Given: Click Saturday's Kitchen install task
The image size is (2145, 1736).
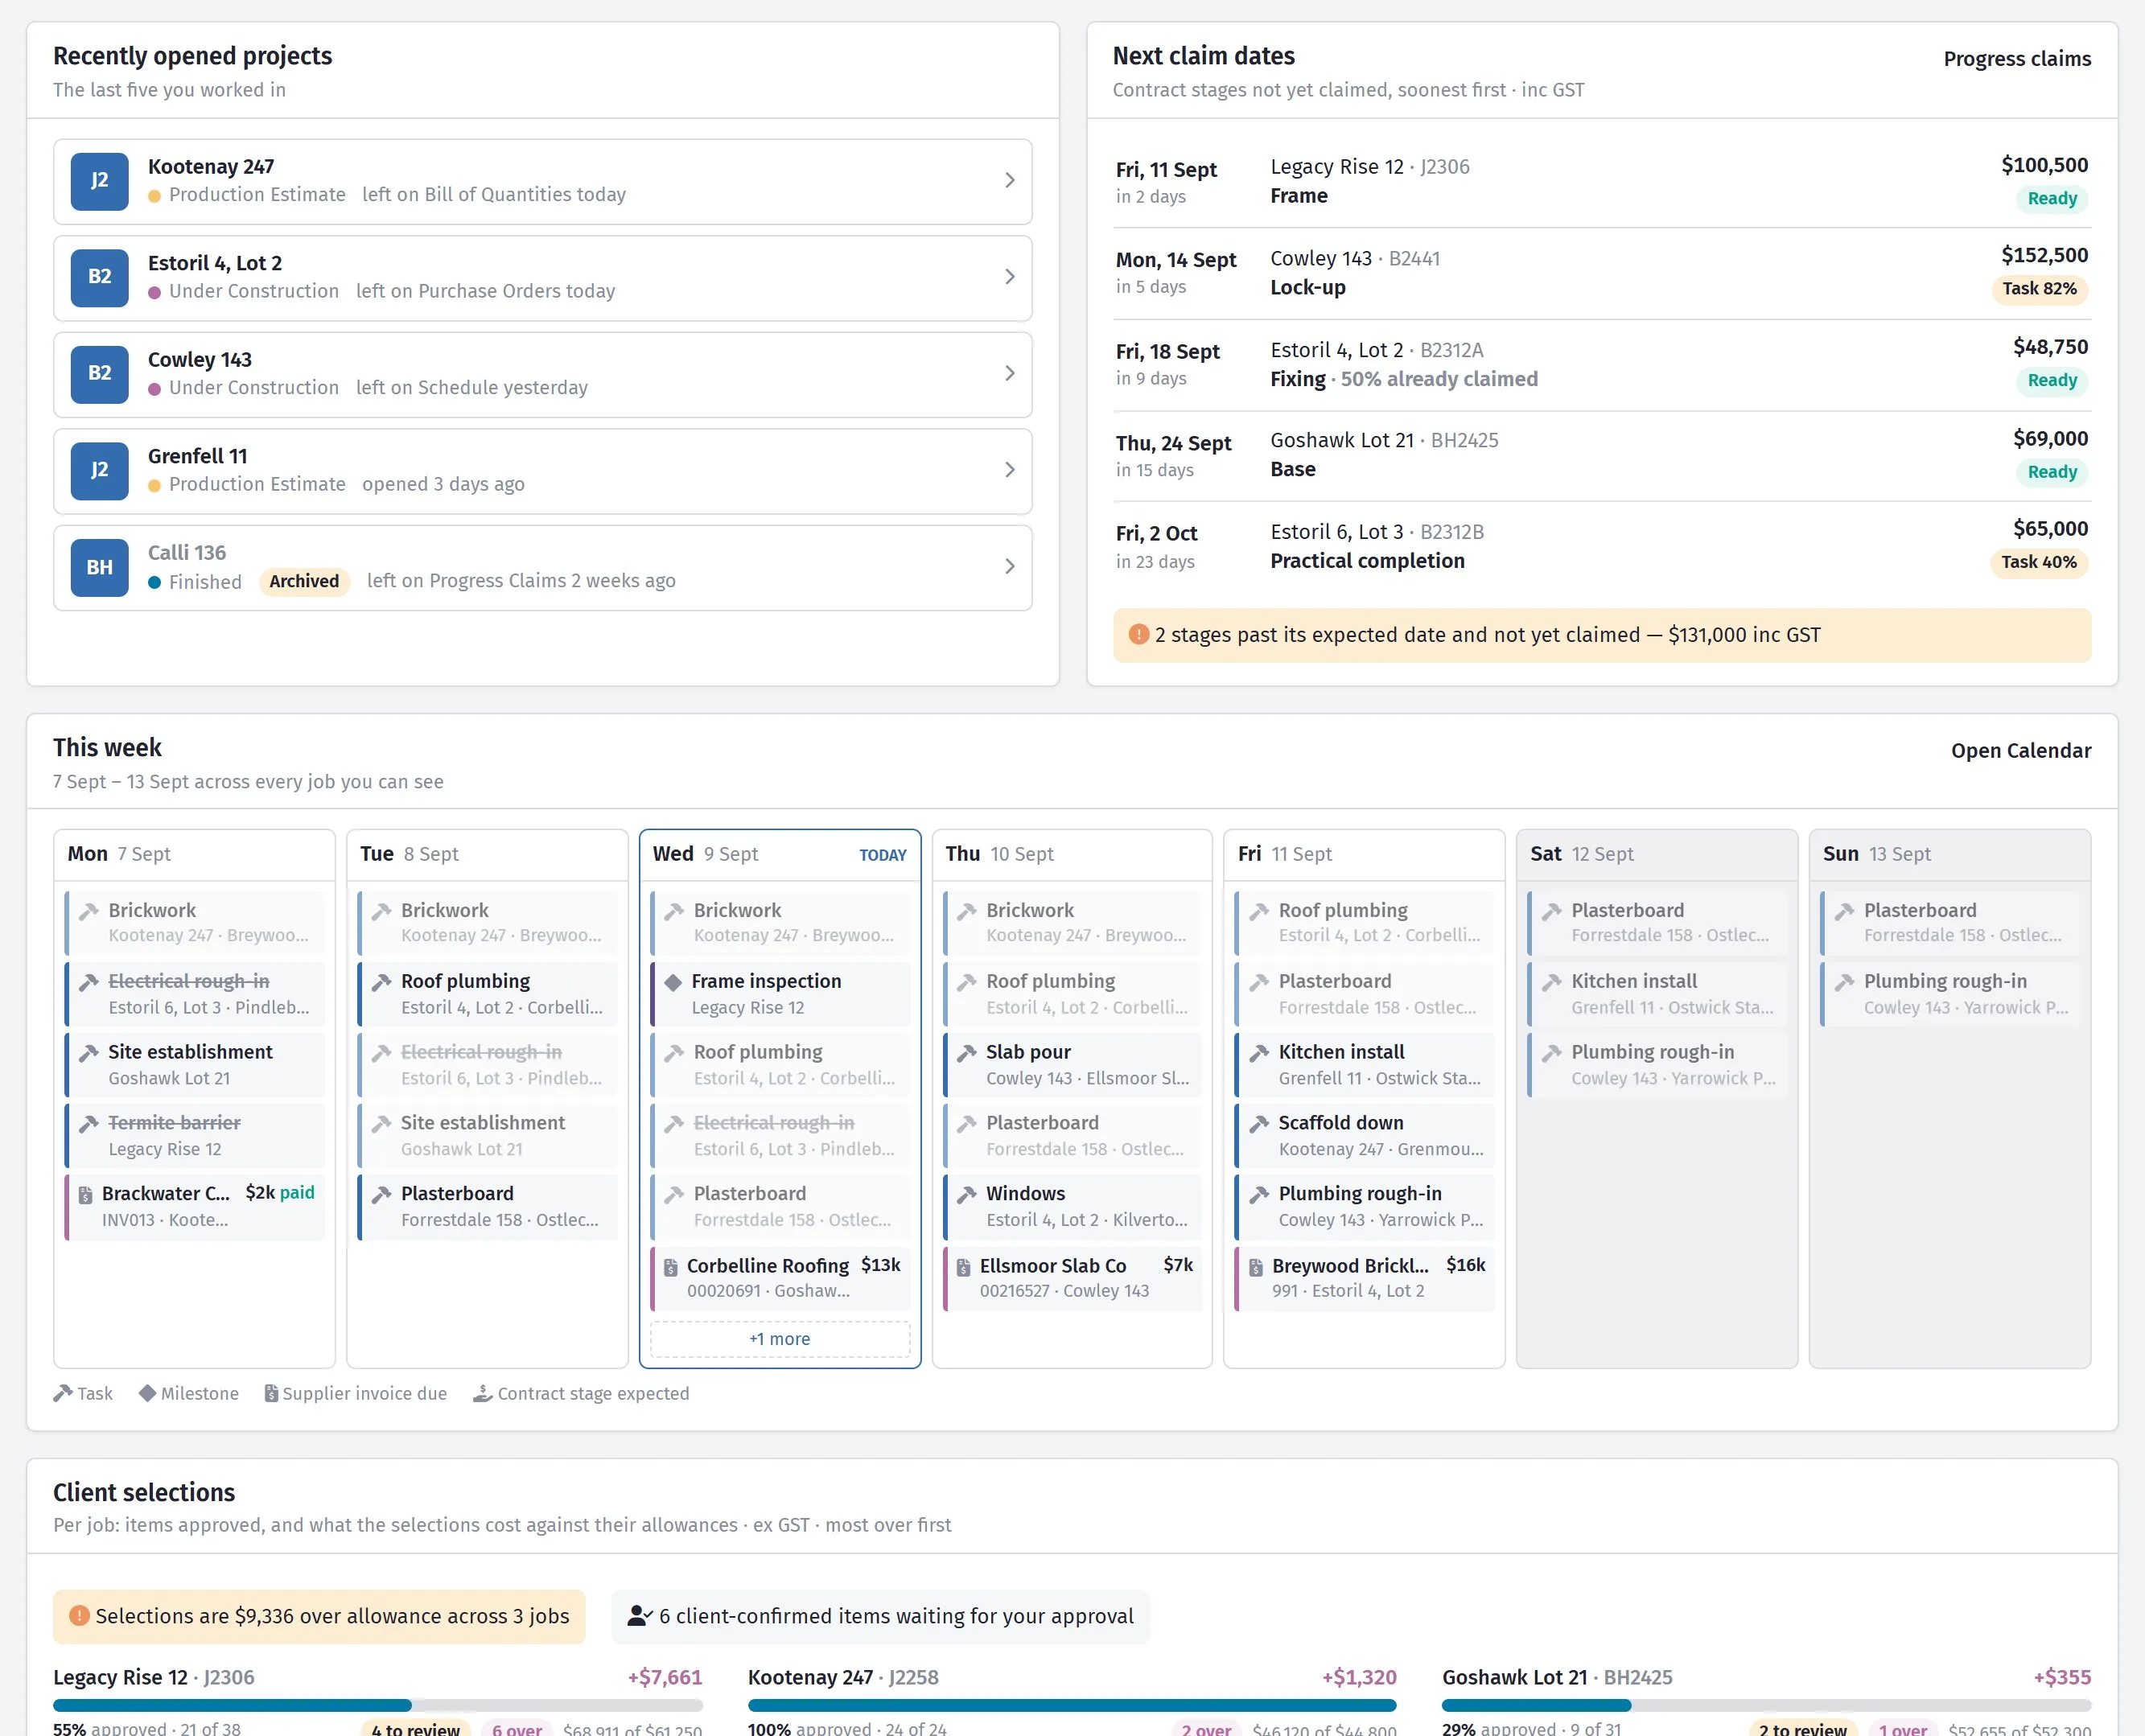Looking at the screenshot, I should coord(1657,994).
